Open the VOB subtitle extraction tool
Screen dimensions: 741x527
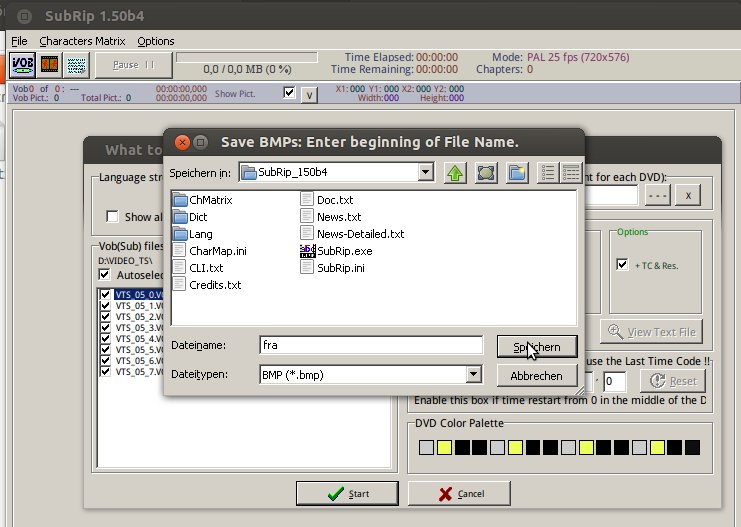pos(22,65)
